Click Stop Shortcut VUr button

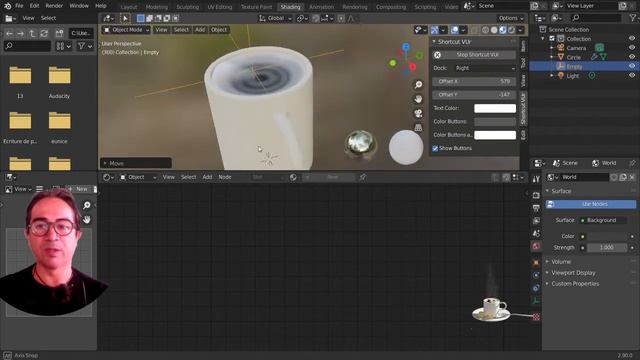pos(473,55)
